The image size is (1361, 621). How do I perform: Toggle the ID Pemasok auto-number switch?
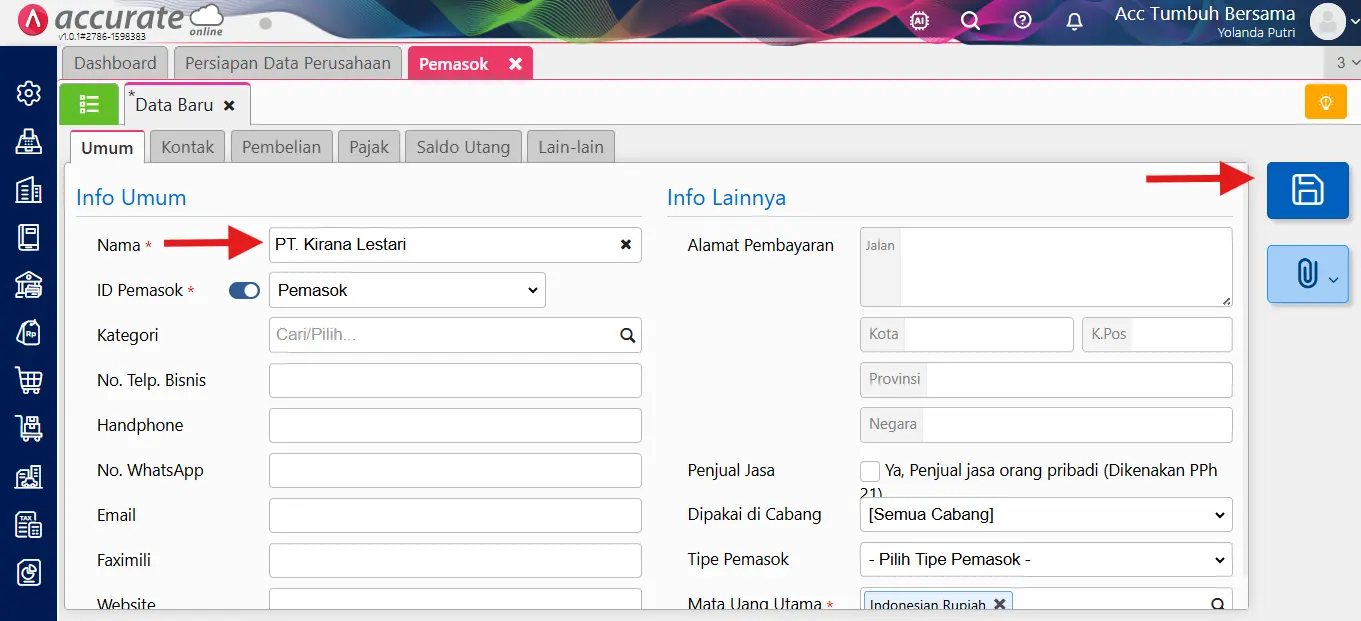click(244, 290)
